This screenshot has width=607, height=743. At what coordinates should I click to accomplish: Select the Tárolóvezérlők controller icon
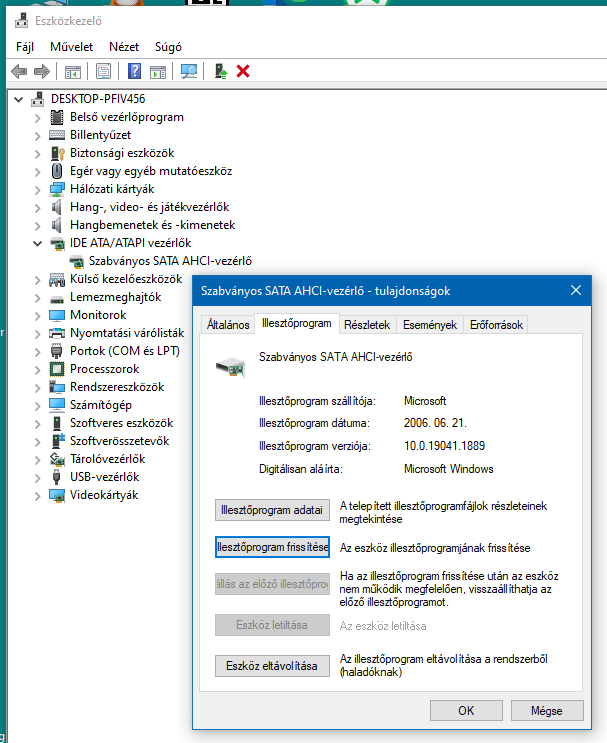tap(57, 459)
